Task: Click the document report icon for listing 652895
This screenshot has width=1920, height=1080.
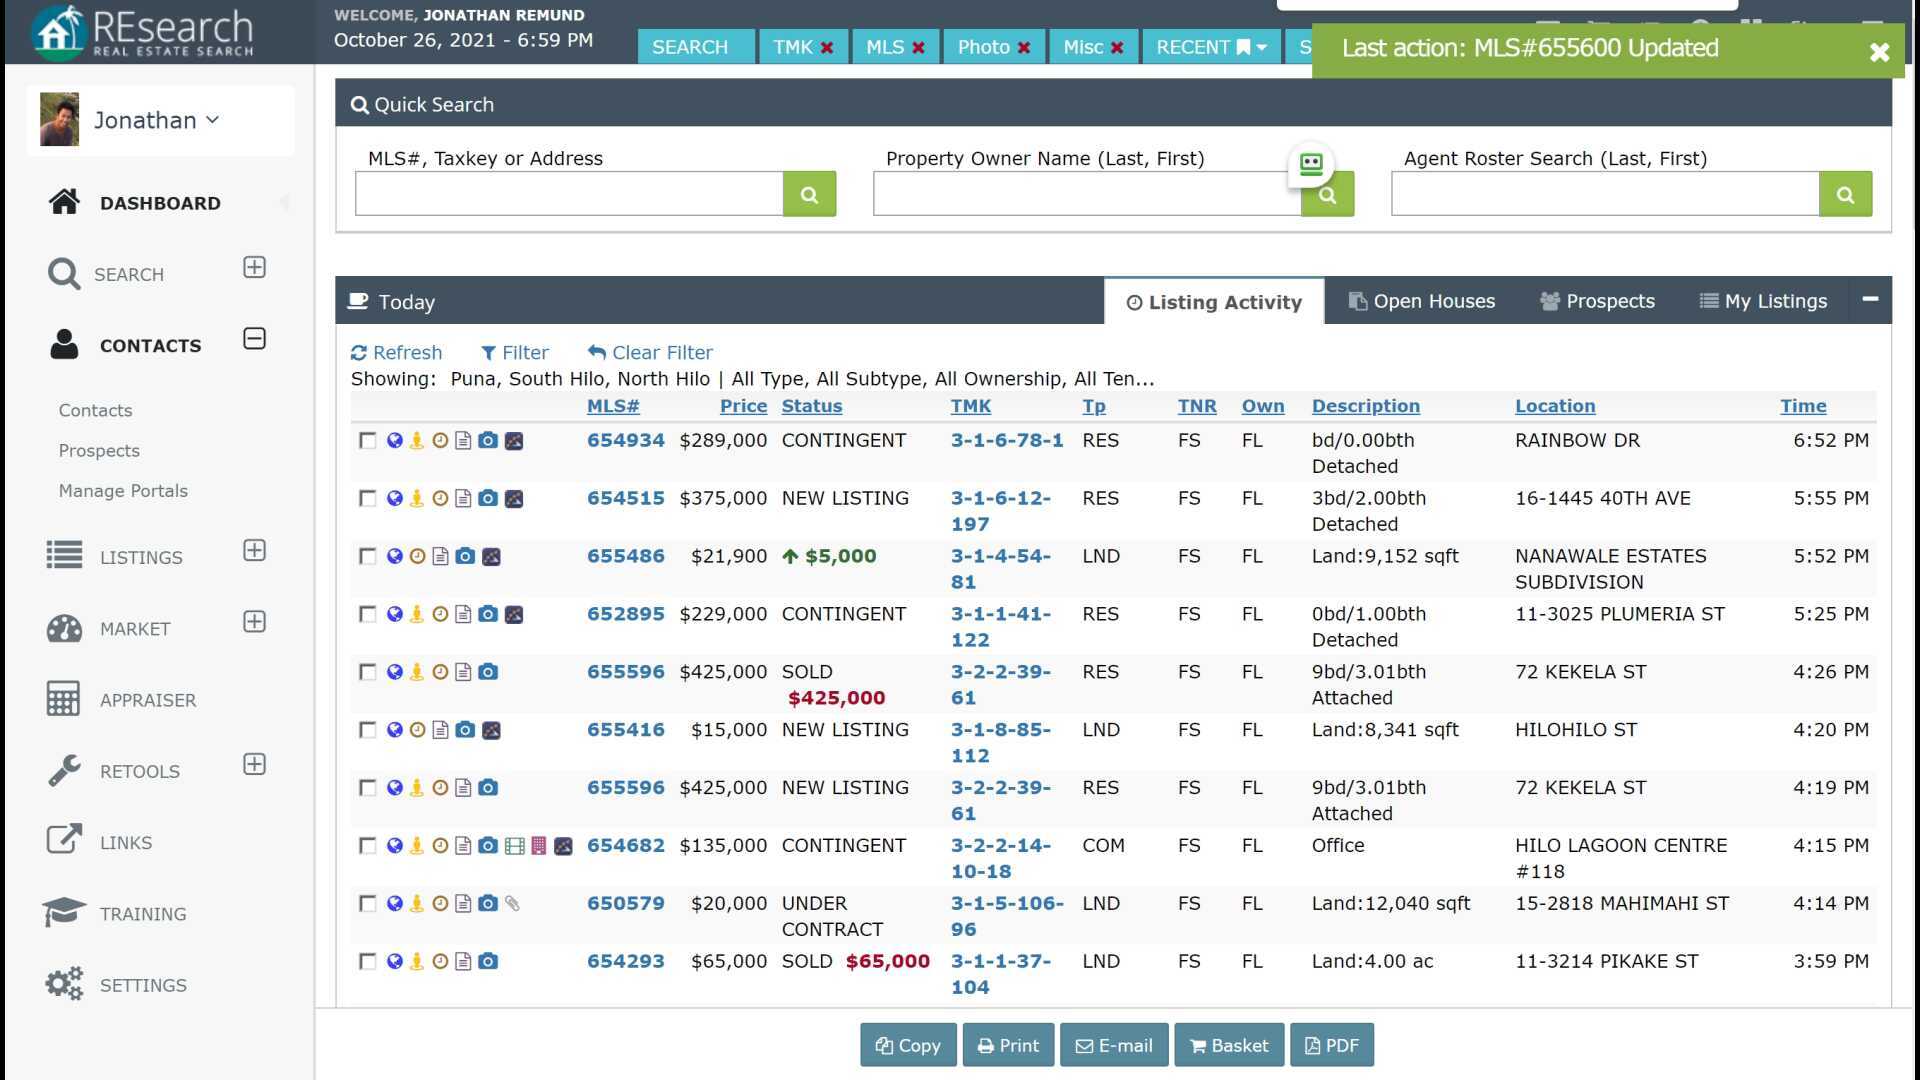Action: [x=463, y=615]
